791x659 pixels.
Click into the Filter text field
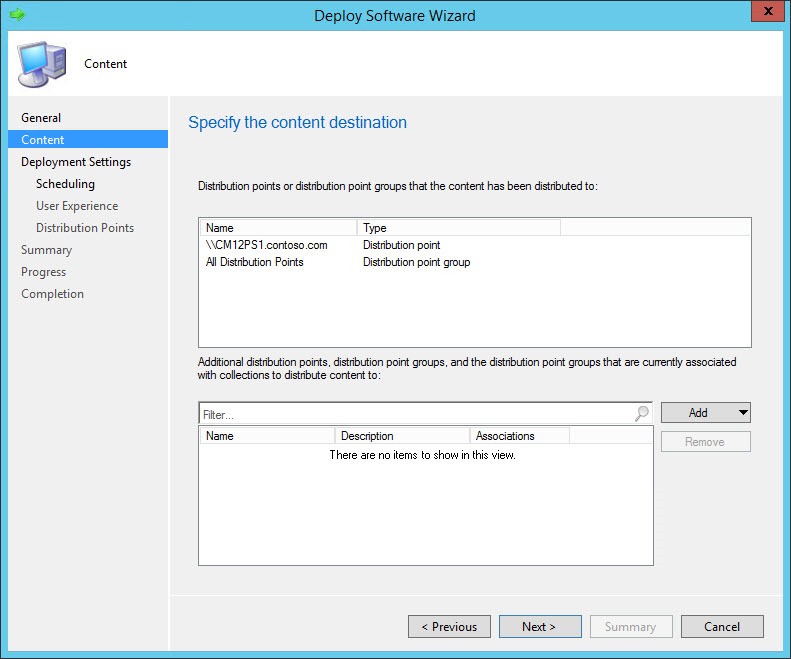tap(415, 413)
